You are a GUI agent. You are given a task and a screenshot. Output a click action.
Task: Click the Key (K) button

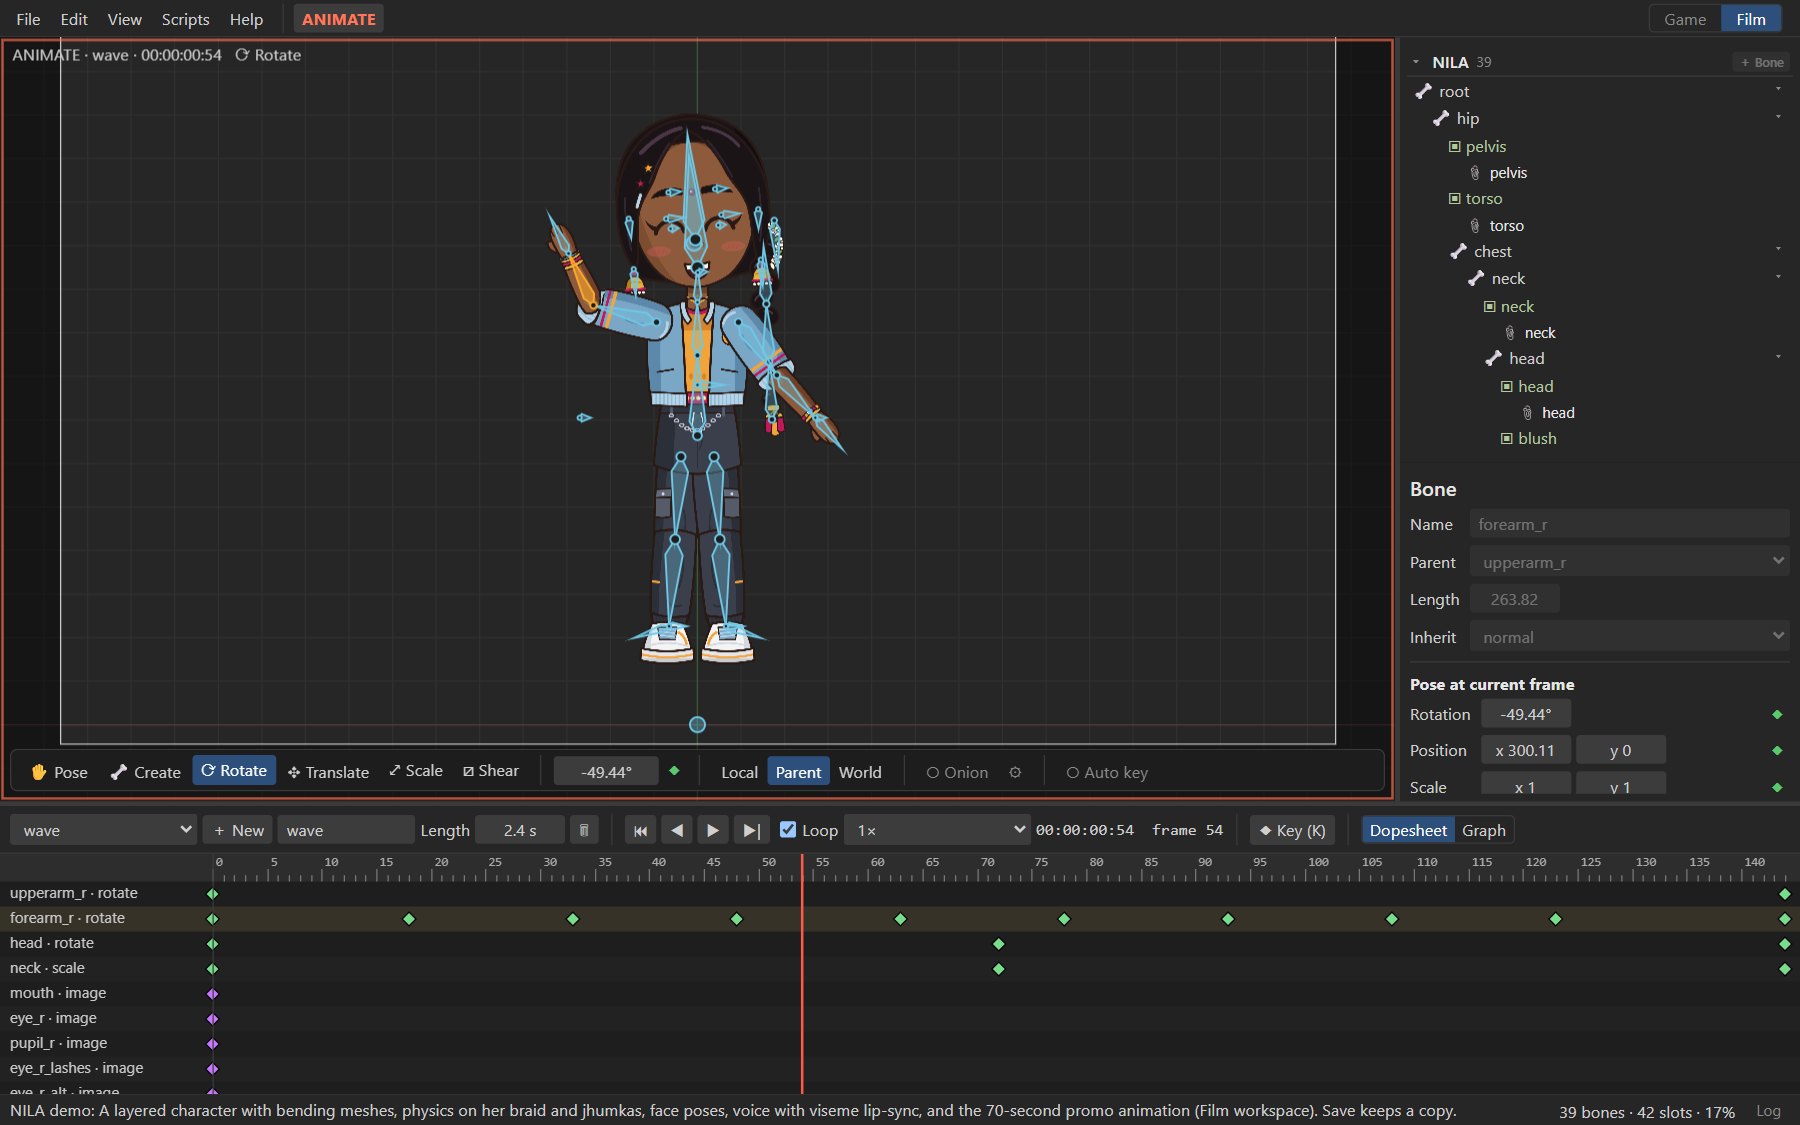pos(1292,830)
